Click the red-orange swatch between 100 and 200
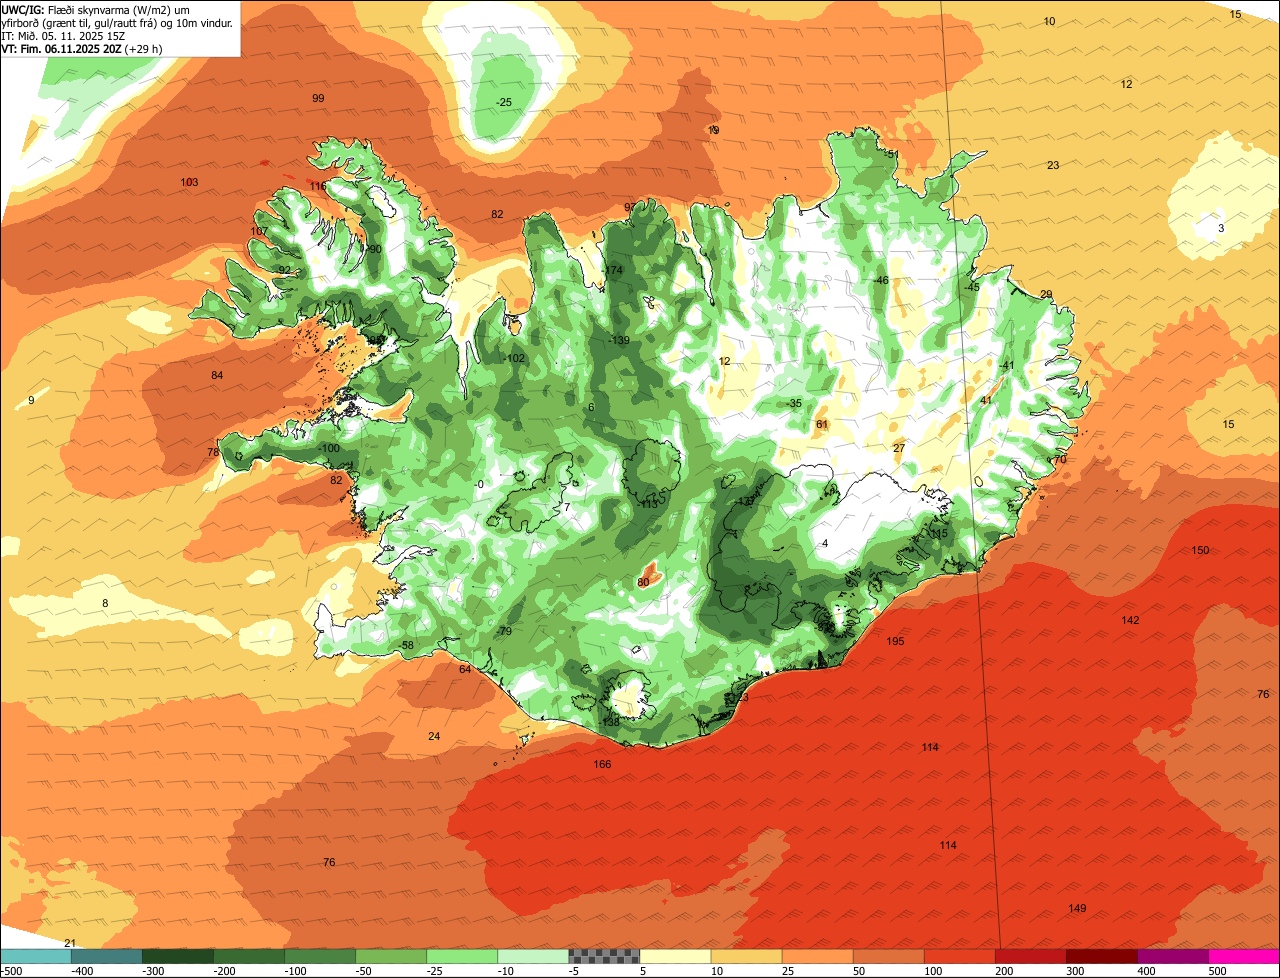 tap(959, 956)
